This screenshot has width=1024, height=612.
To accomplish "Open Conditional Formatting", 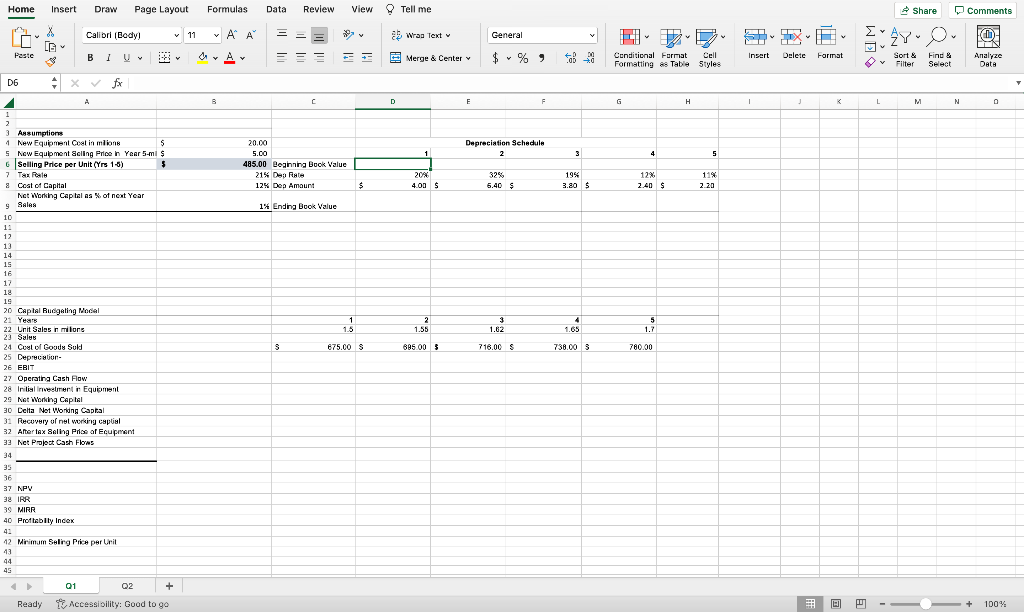I will 633,48.
